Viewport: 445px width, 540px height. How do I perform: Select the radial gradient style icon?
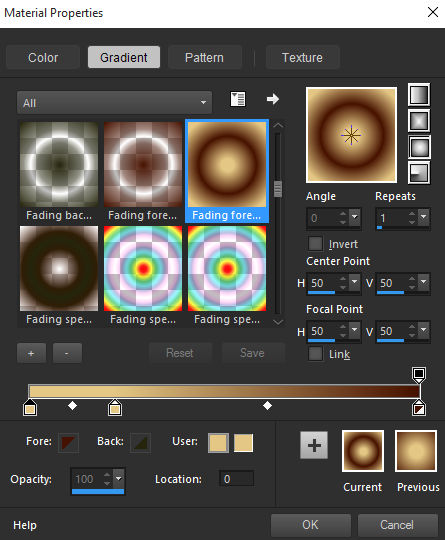(x=419, y=173)
